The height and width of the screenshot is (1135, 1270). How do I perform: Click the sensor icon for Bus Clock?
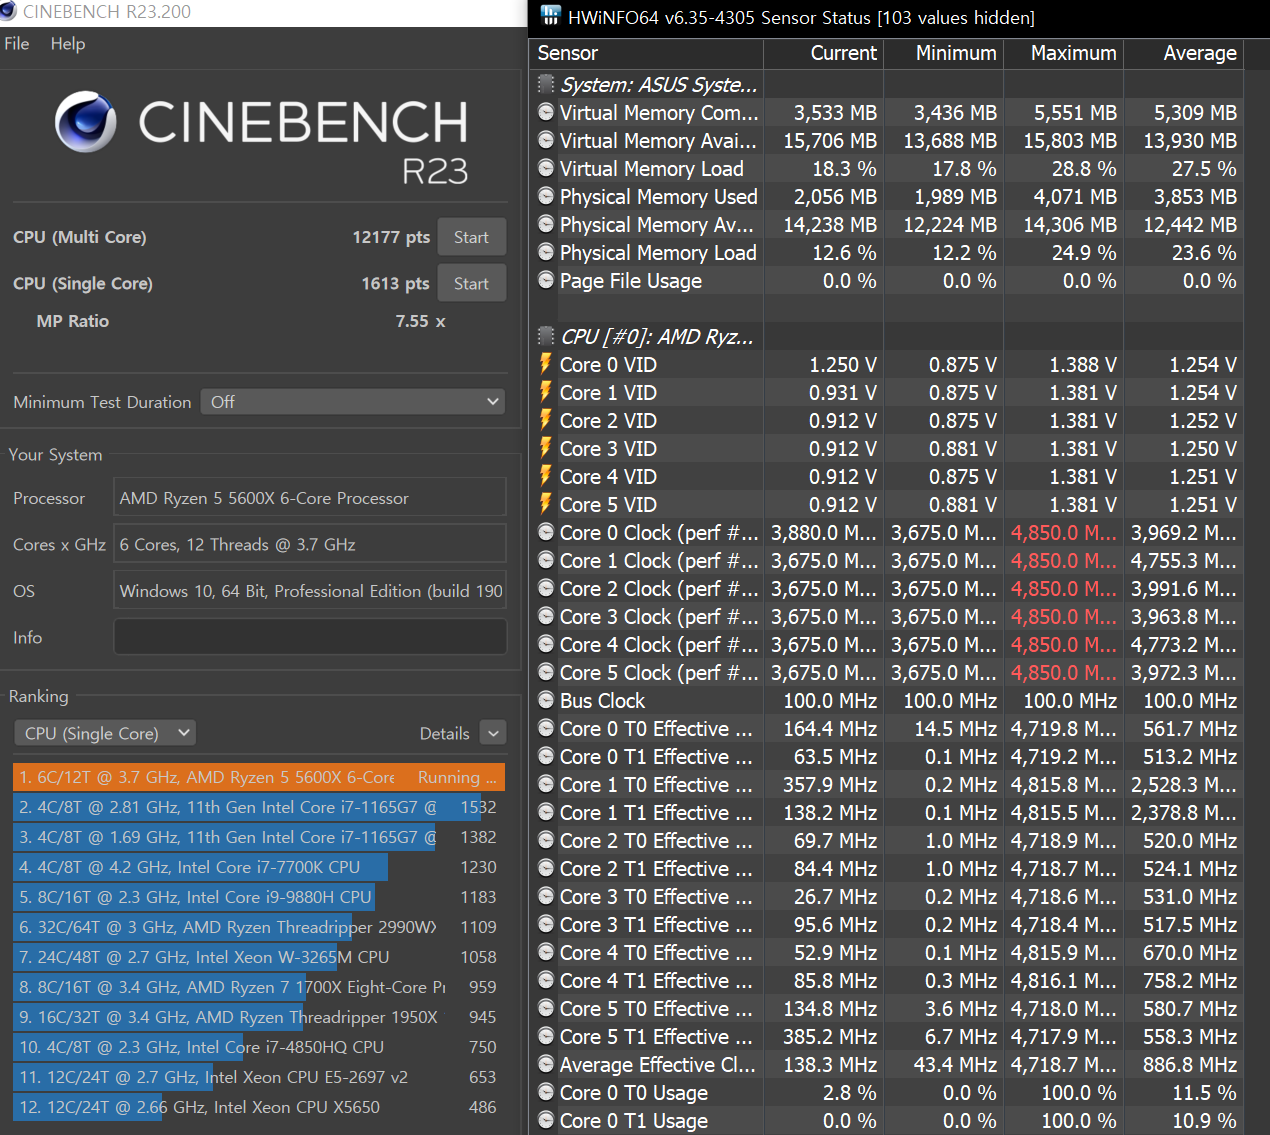coord(546,700)
